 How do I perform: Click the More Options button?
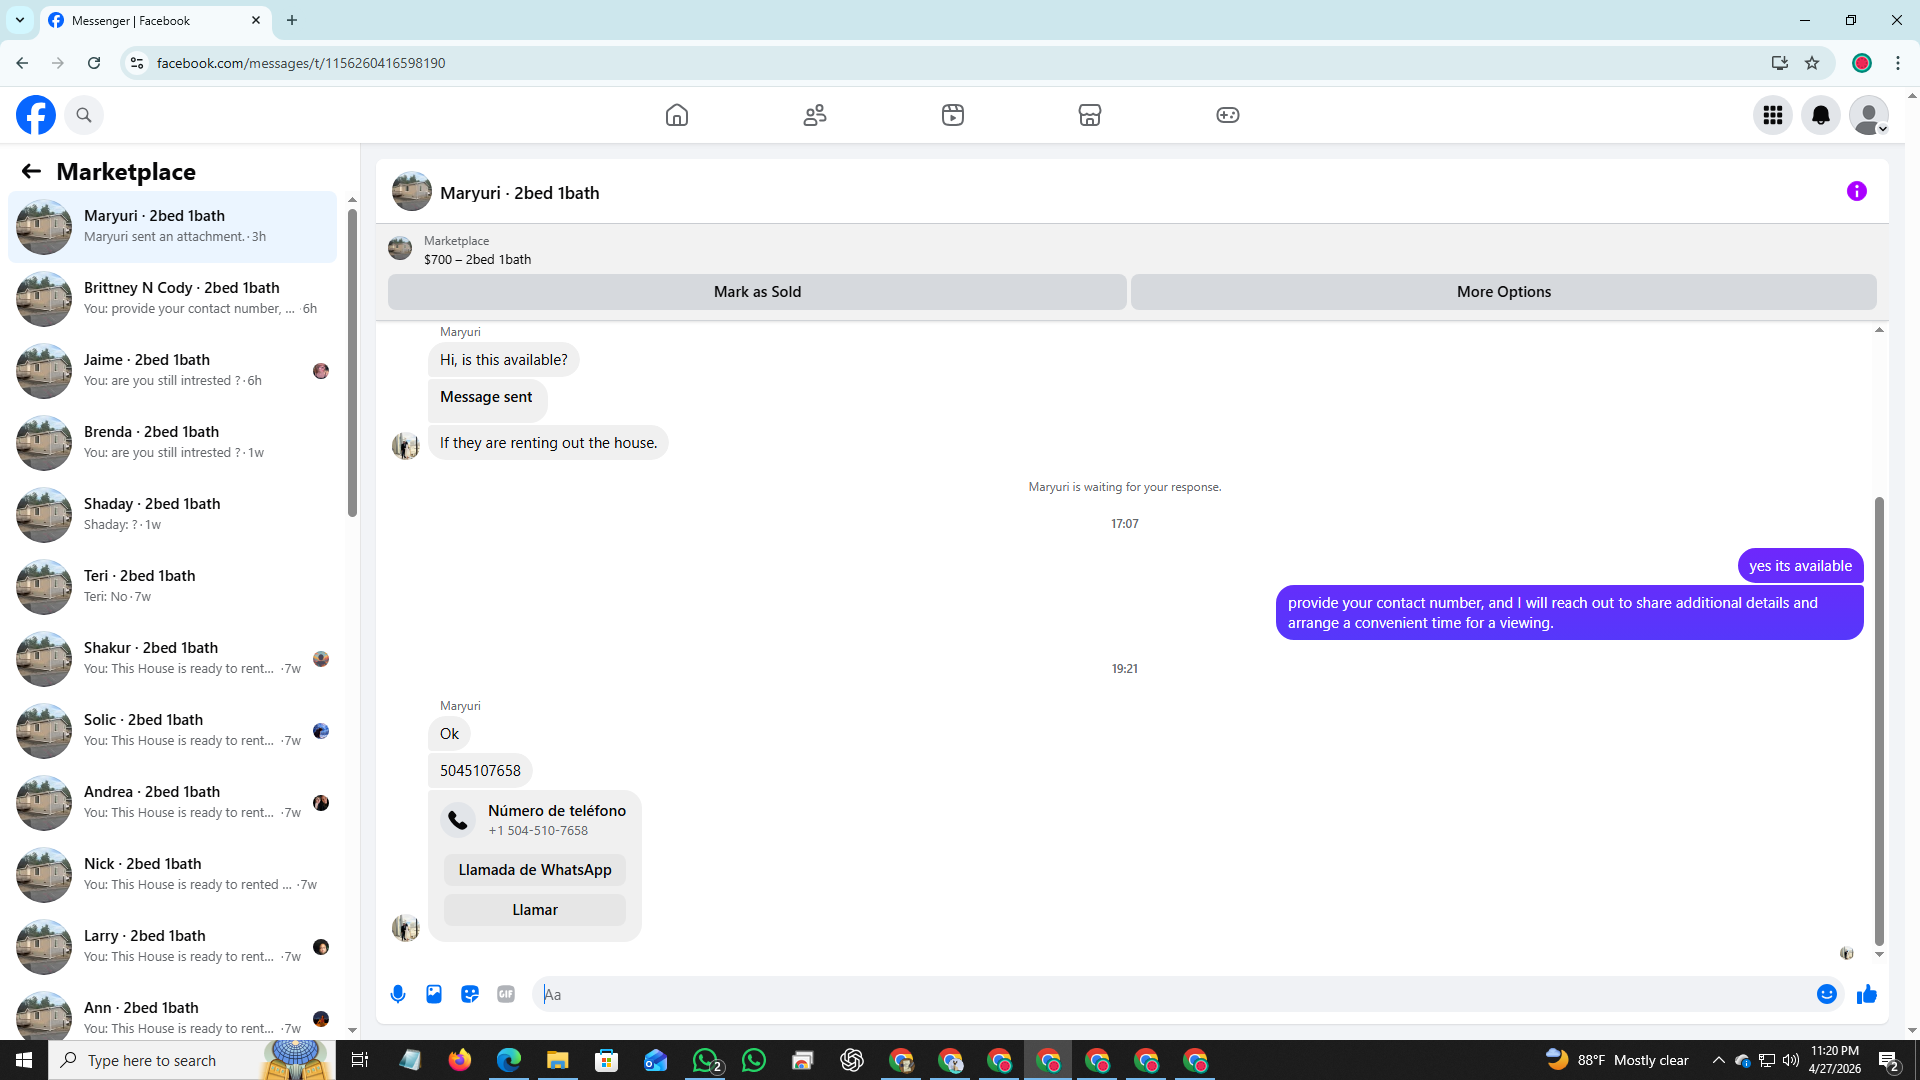coord(1504,292)
